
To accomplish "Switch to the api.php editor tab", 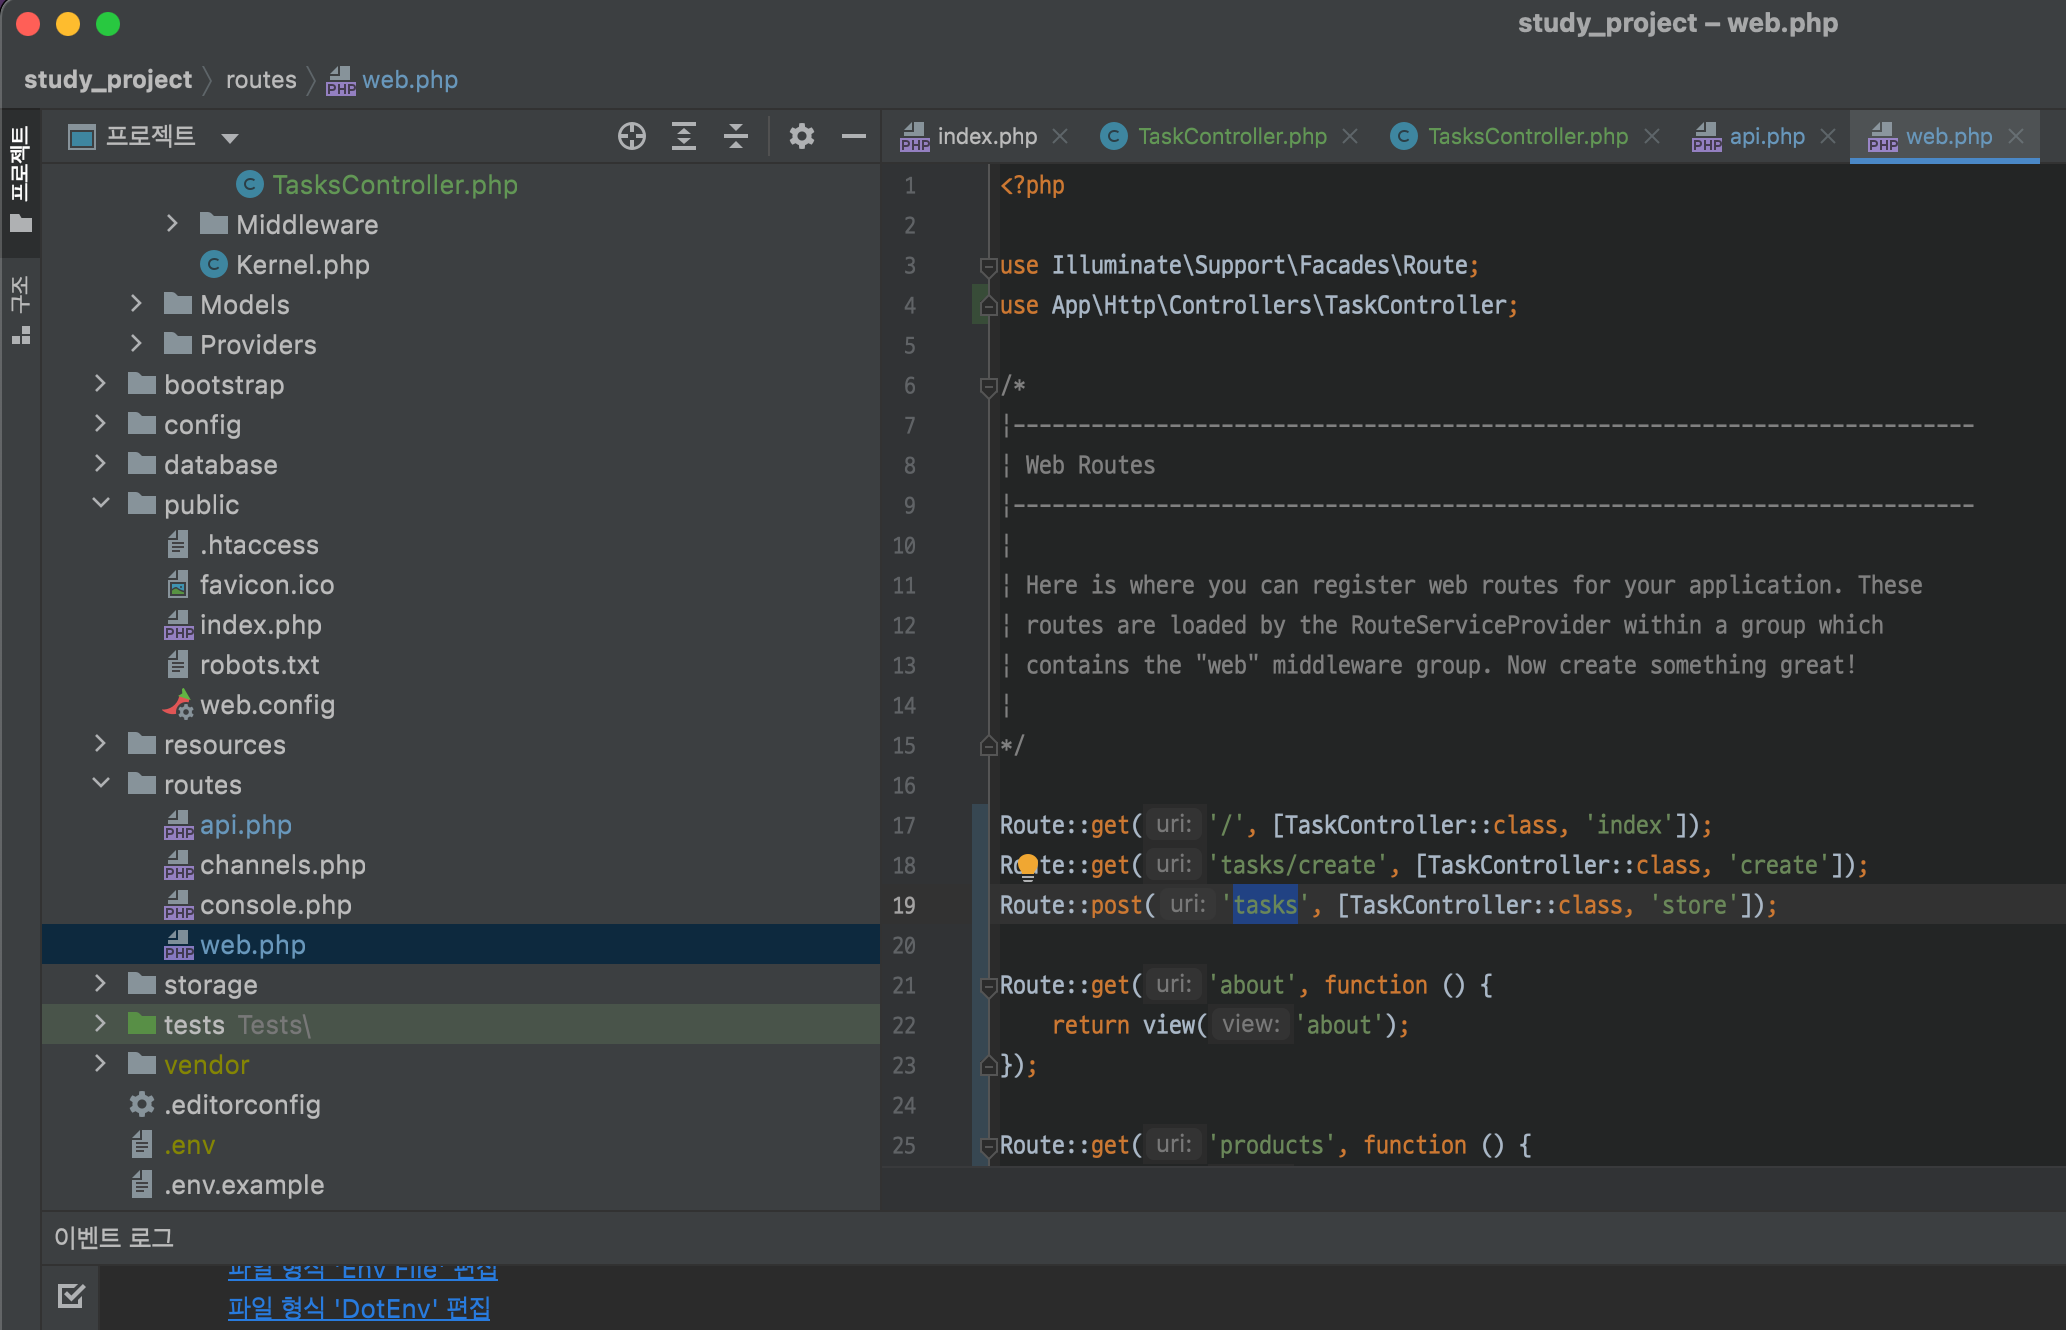I will point(1766,136).
